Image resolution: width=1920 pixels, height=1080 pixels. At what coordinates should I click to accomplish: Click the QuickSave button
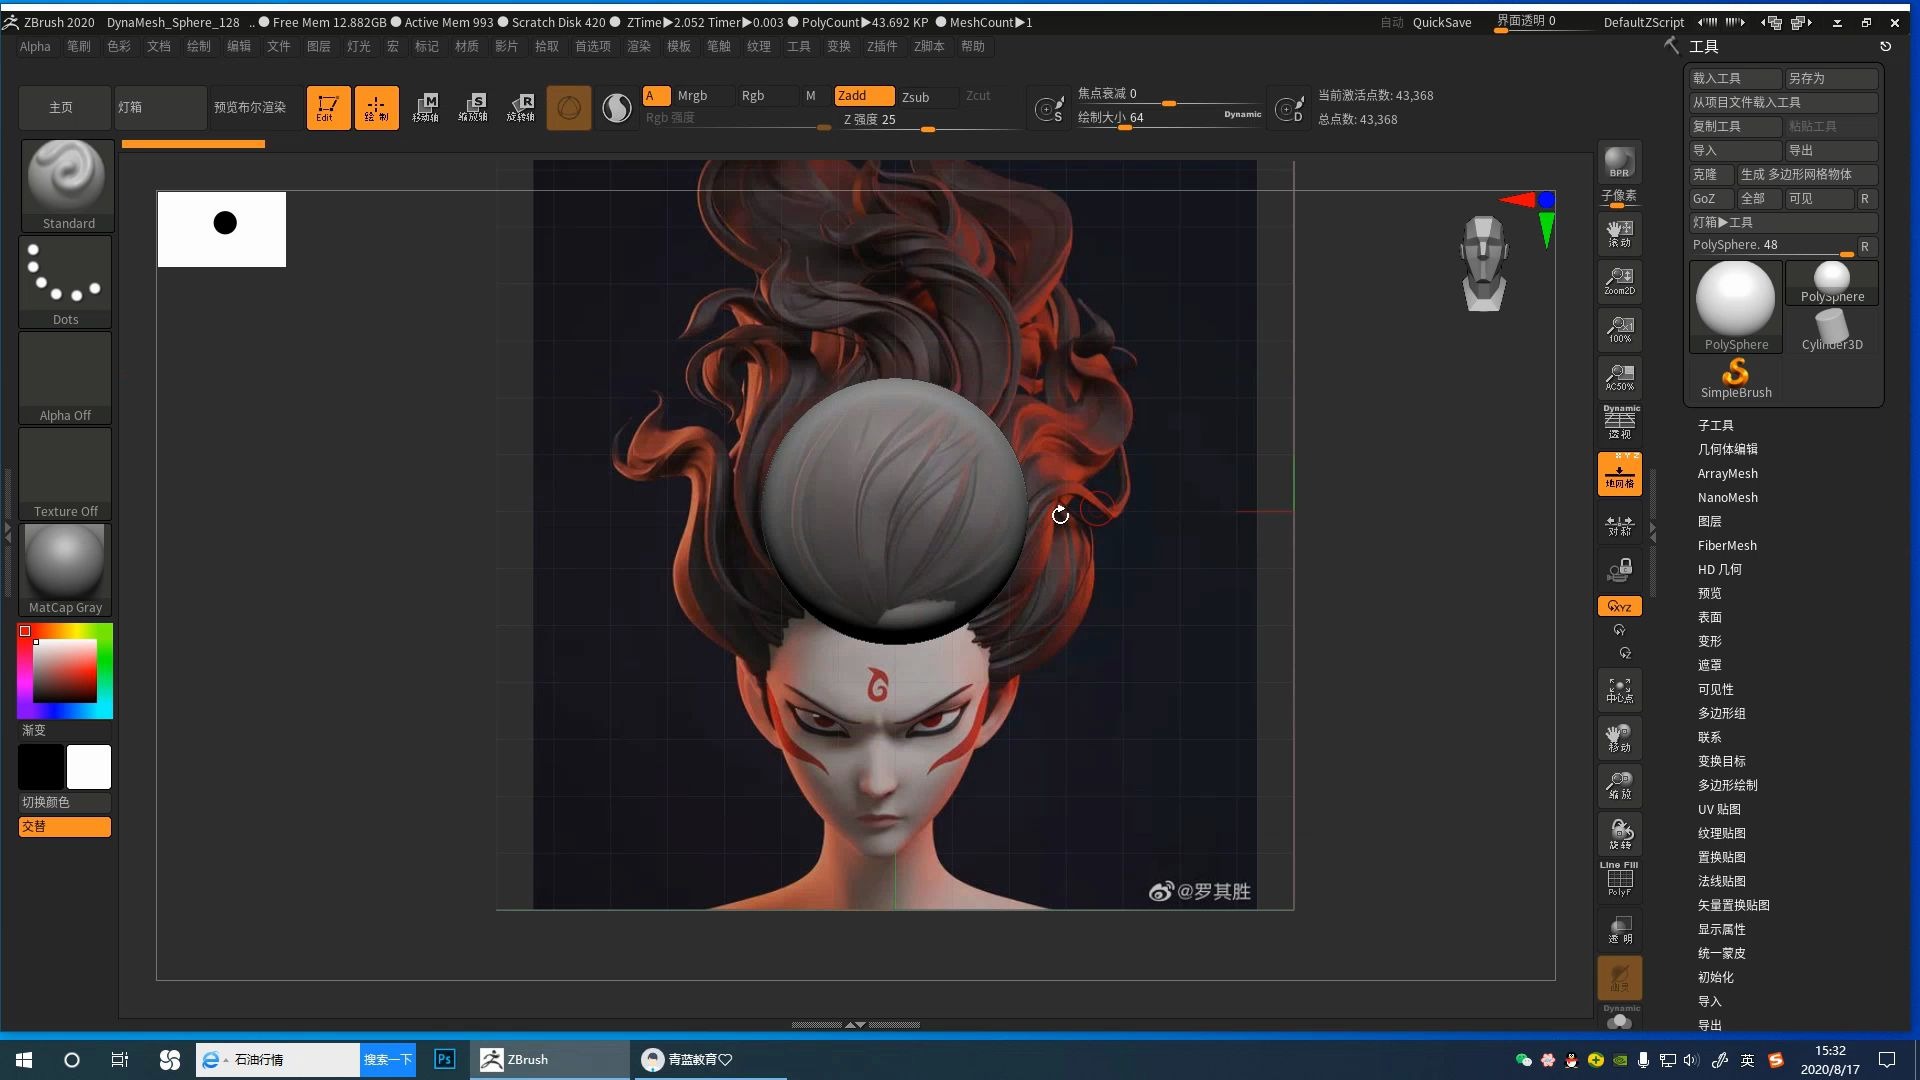1441,22
